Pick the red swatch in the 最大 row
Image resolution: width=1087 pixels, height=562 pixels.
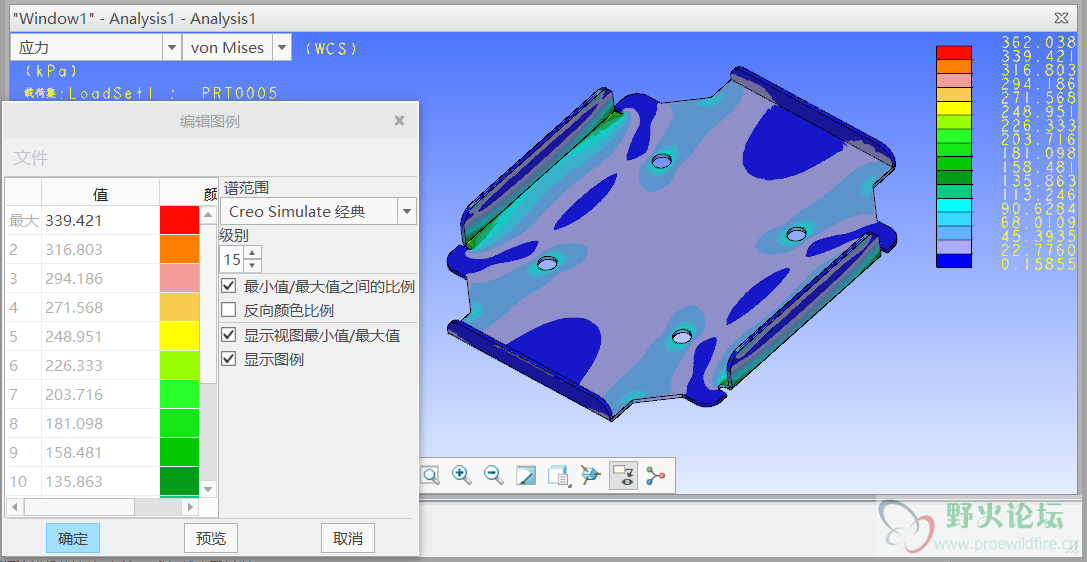coord(180,220)
